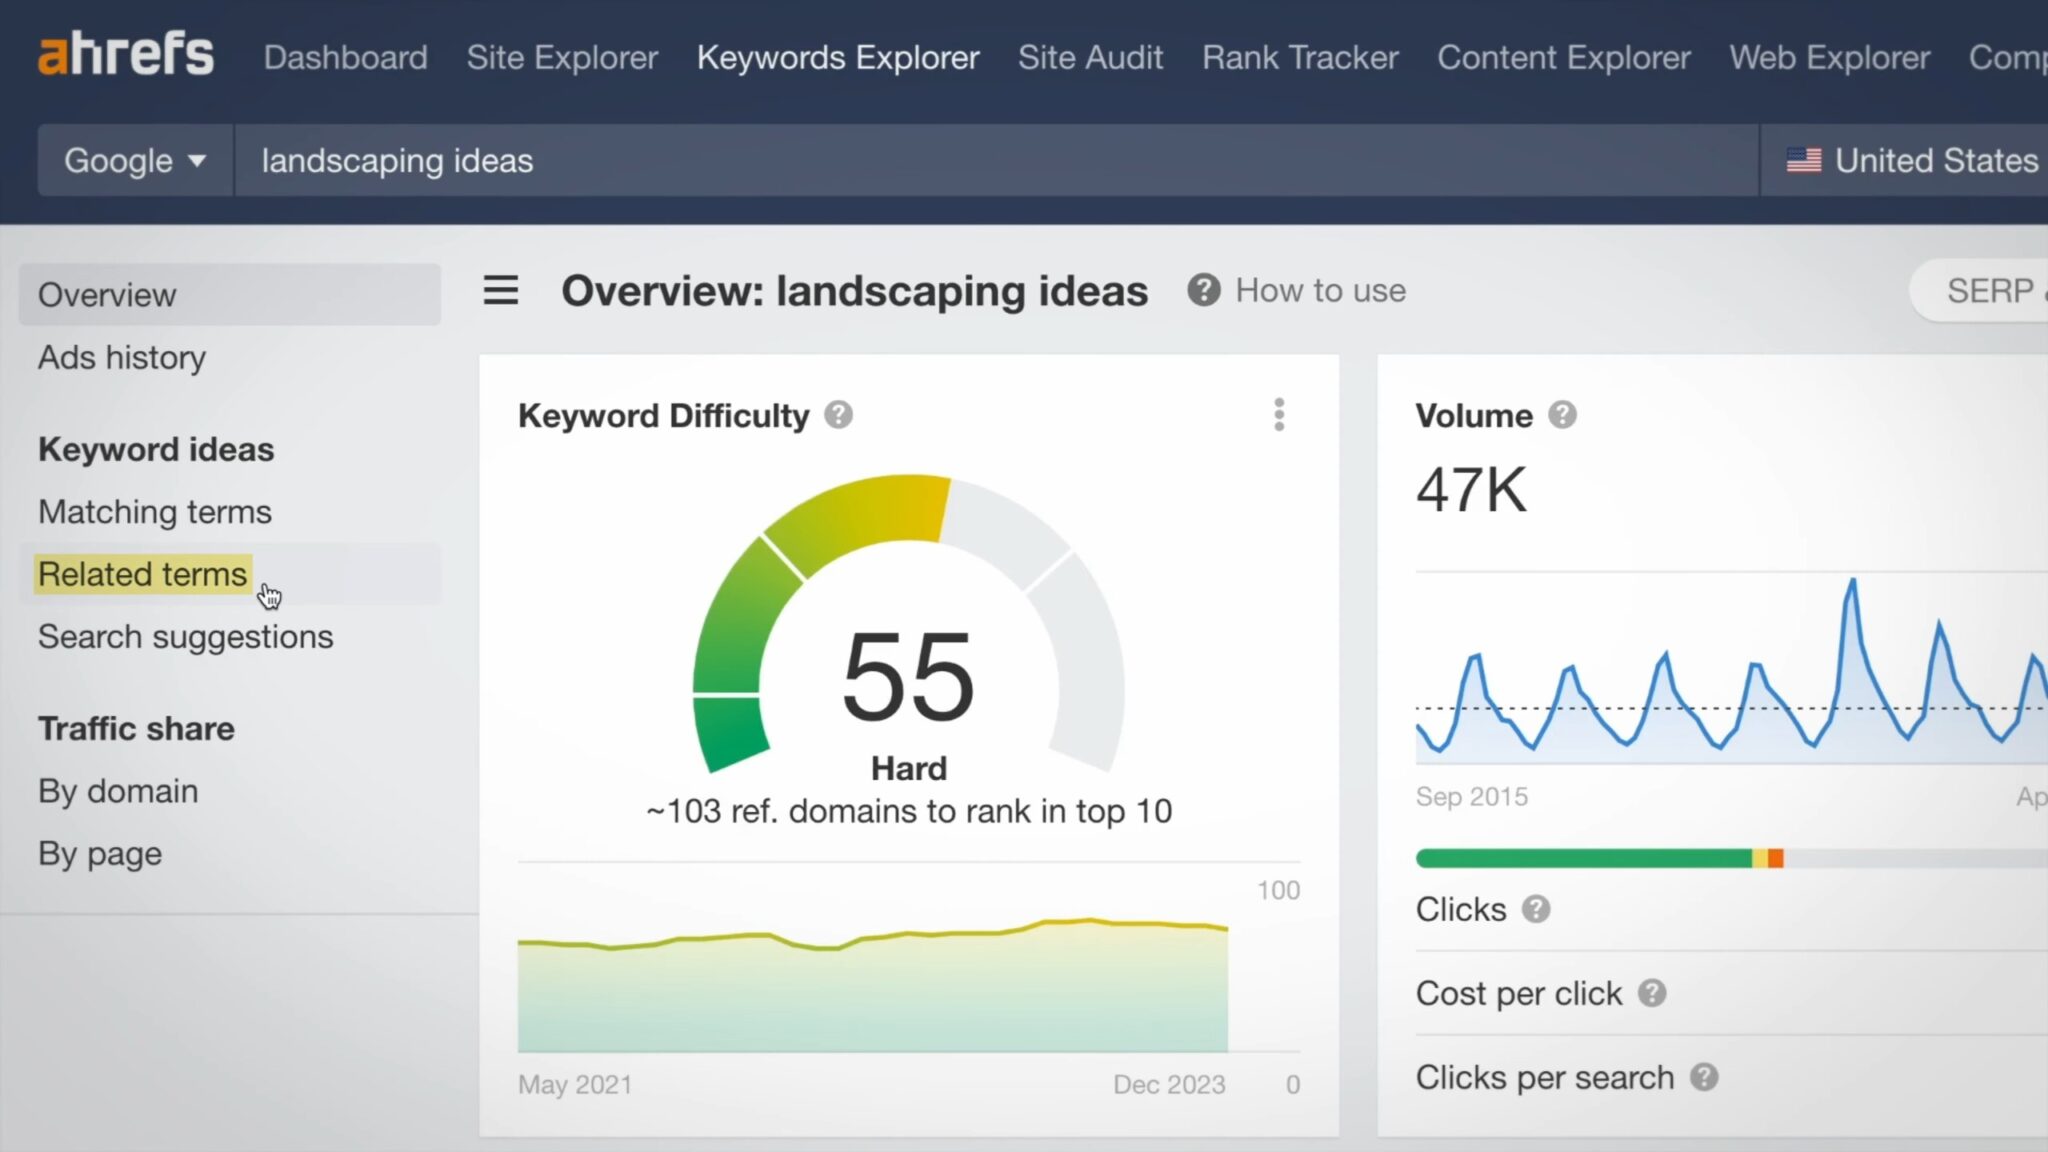Screen dimensions: 2048x1152
Task: Click the Dec 2023 chart date label
Action: click(1169, 1084)
